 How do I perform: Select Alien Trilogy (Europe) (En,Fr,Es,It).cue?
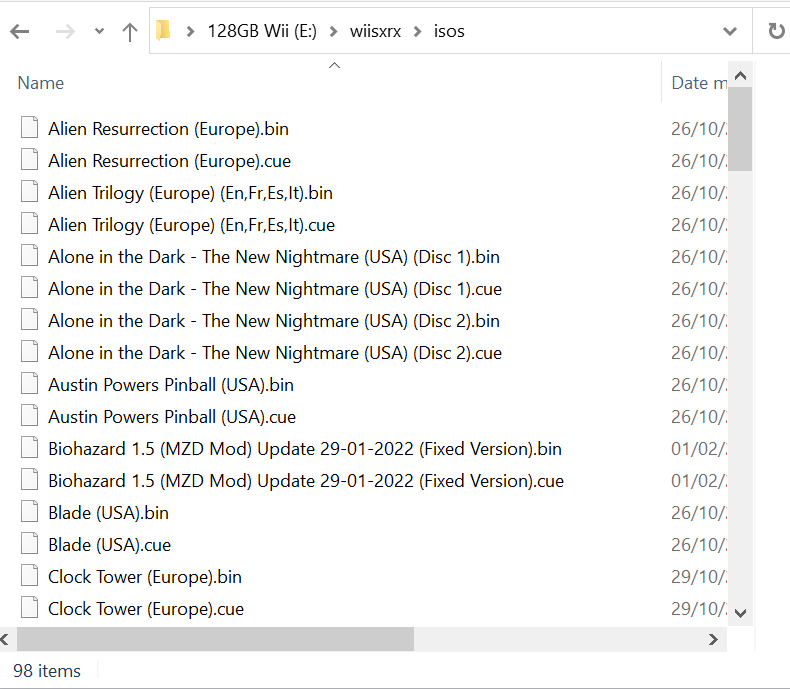point(191,225)
